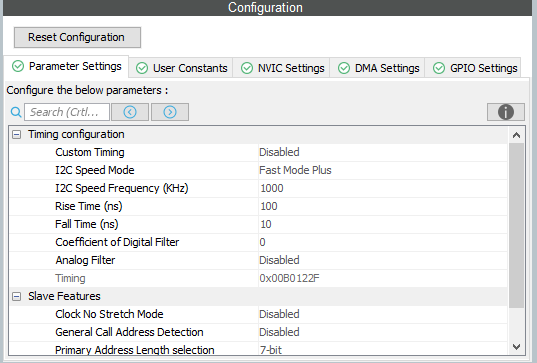Click the green check on NVIC Settings
This screenshot has height=363, width=537.
[247, 68]
